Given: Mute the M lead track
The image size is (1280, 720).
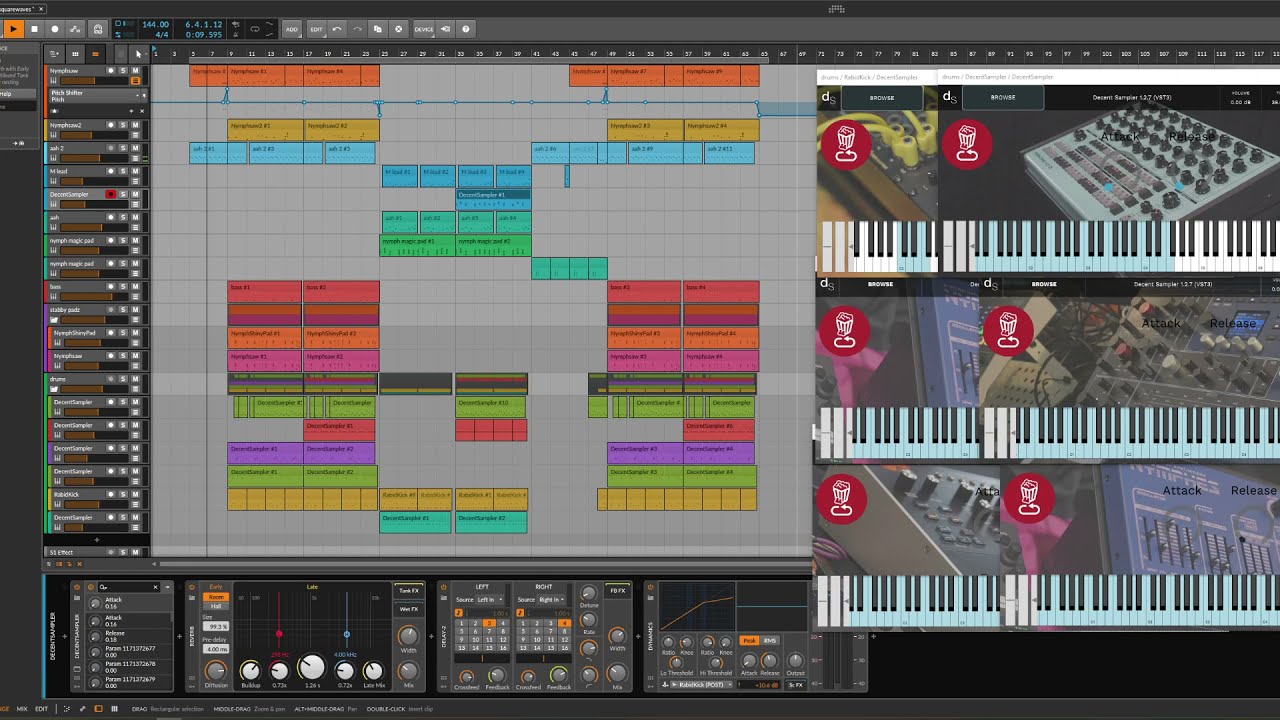Looking at the screenshot, I should 135,171.
